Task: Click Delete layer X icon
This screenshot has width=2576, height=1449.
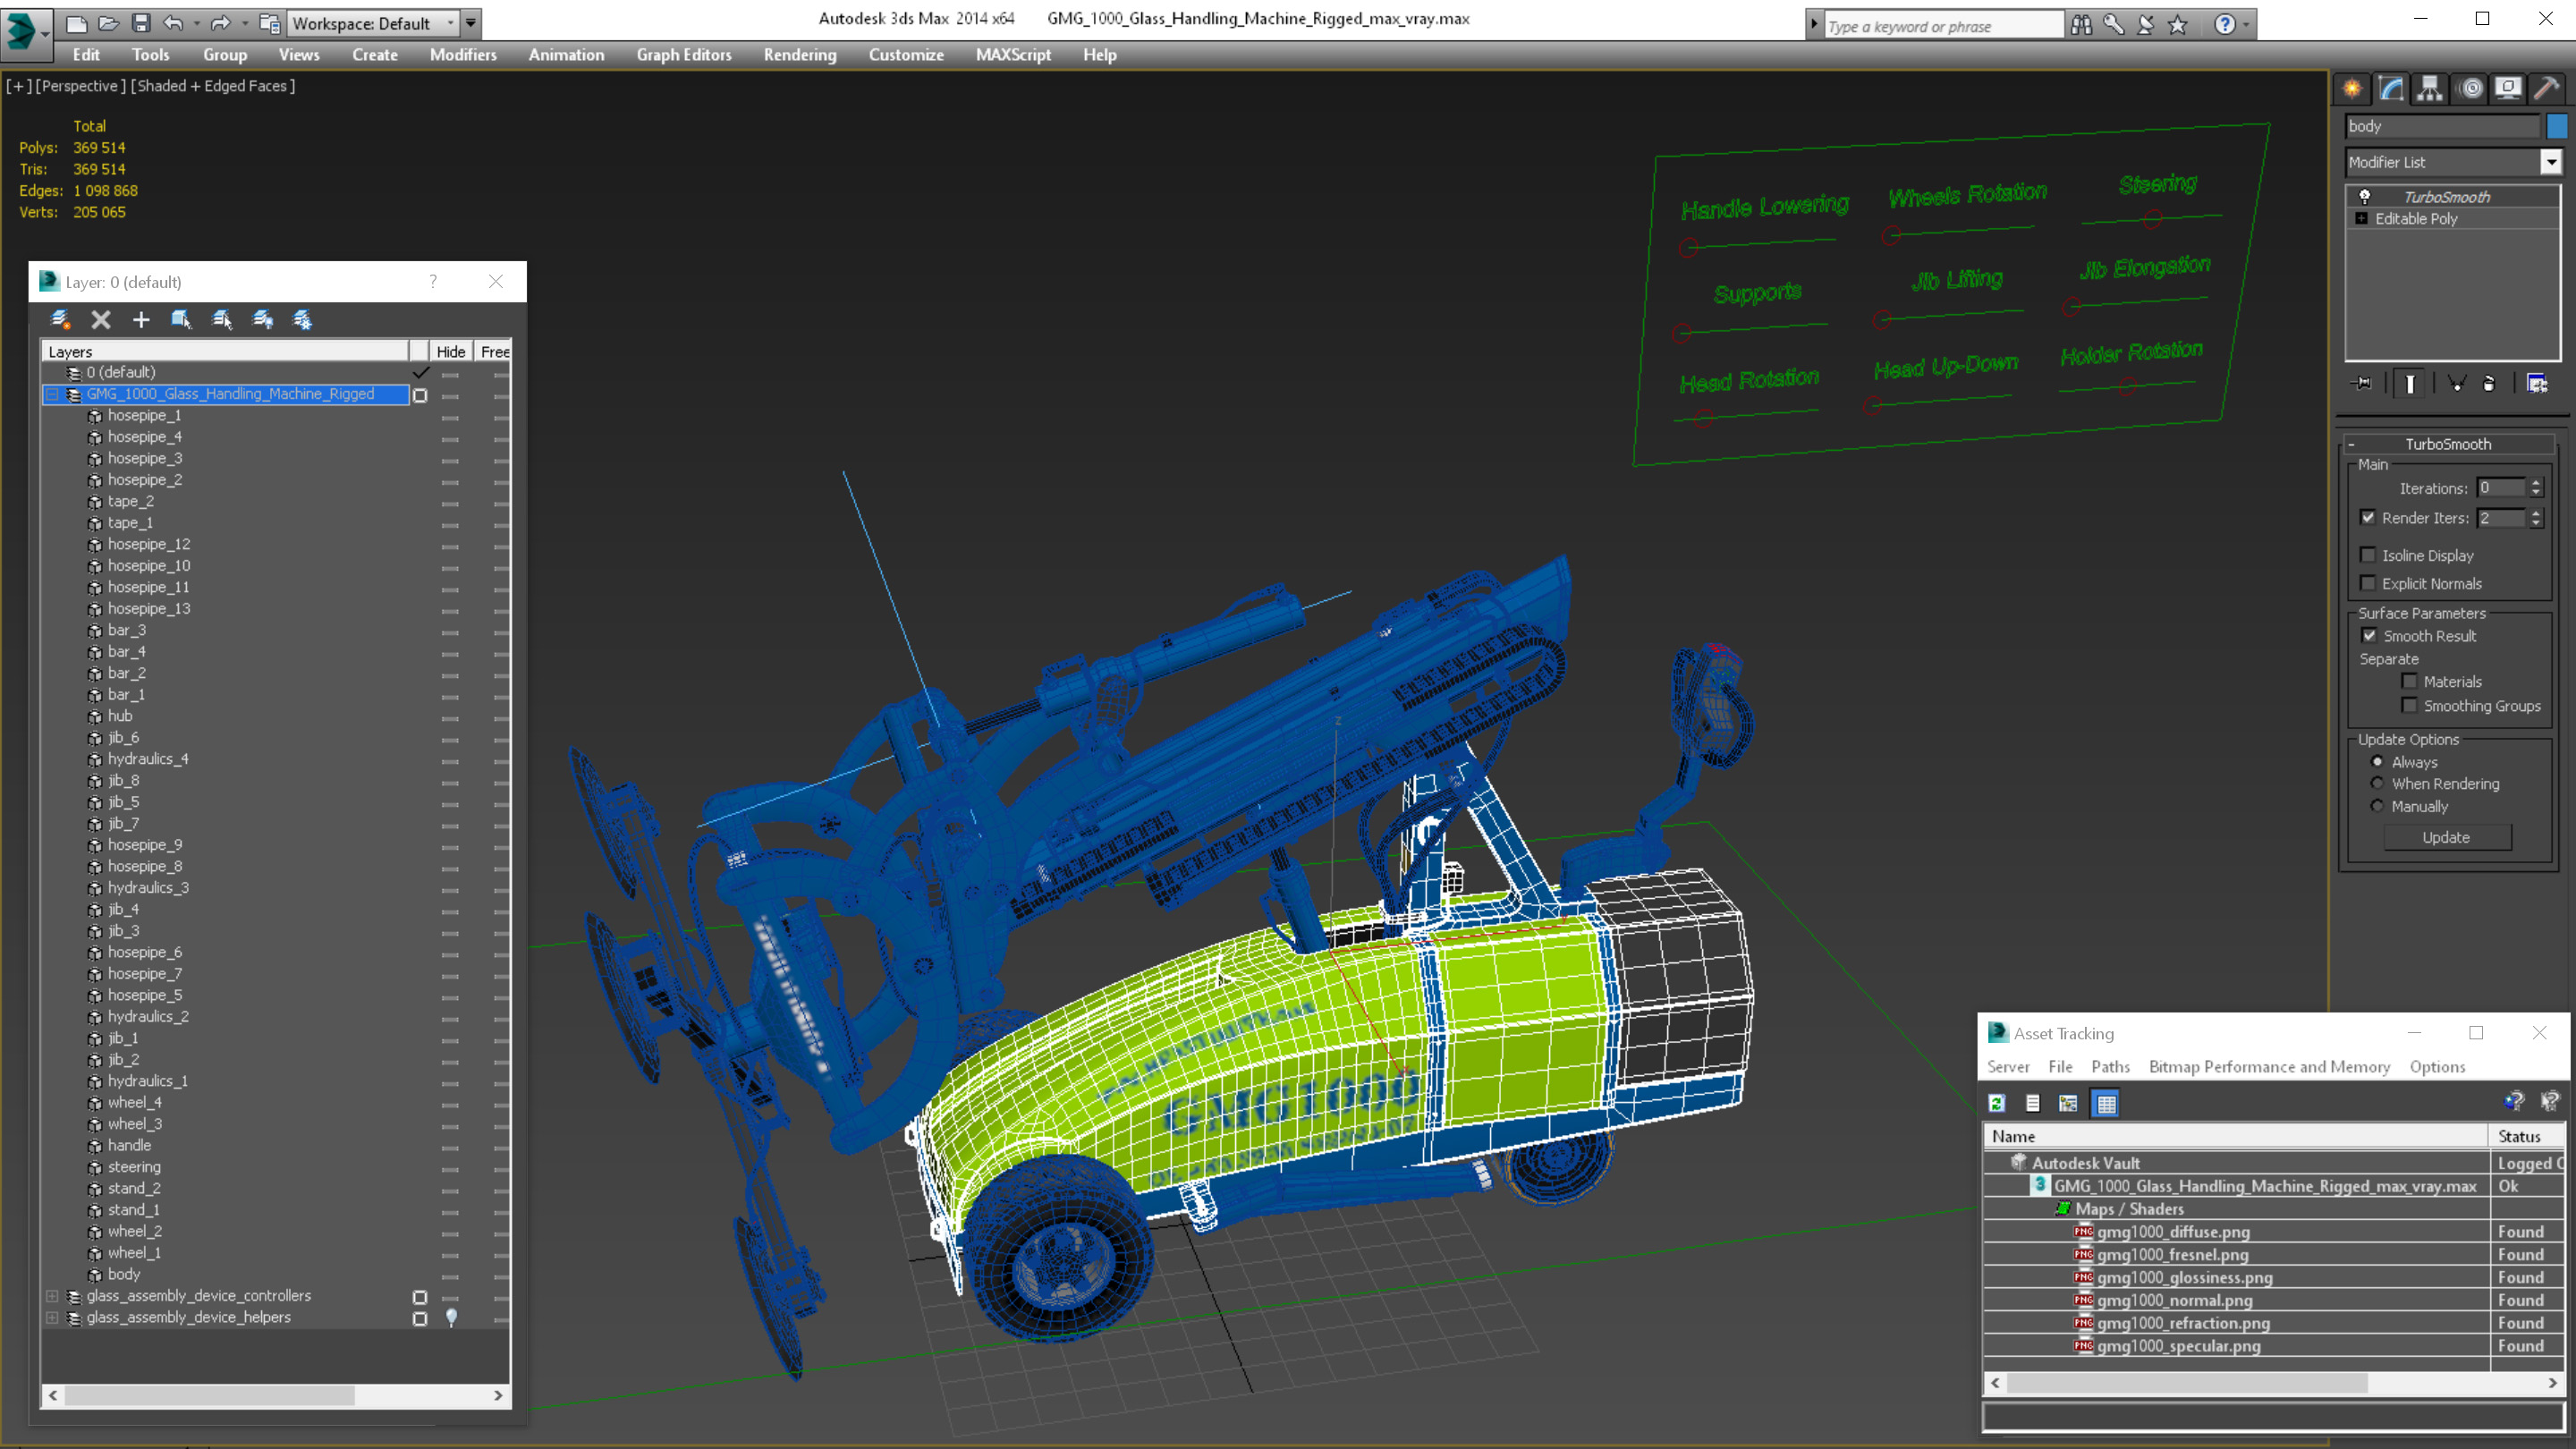Action: pos(101,319)
